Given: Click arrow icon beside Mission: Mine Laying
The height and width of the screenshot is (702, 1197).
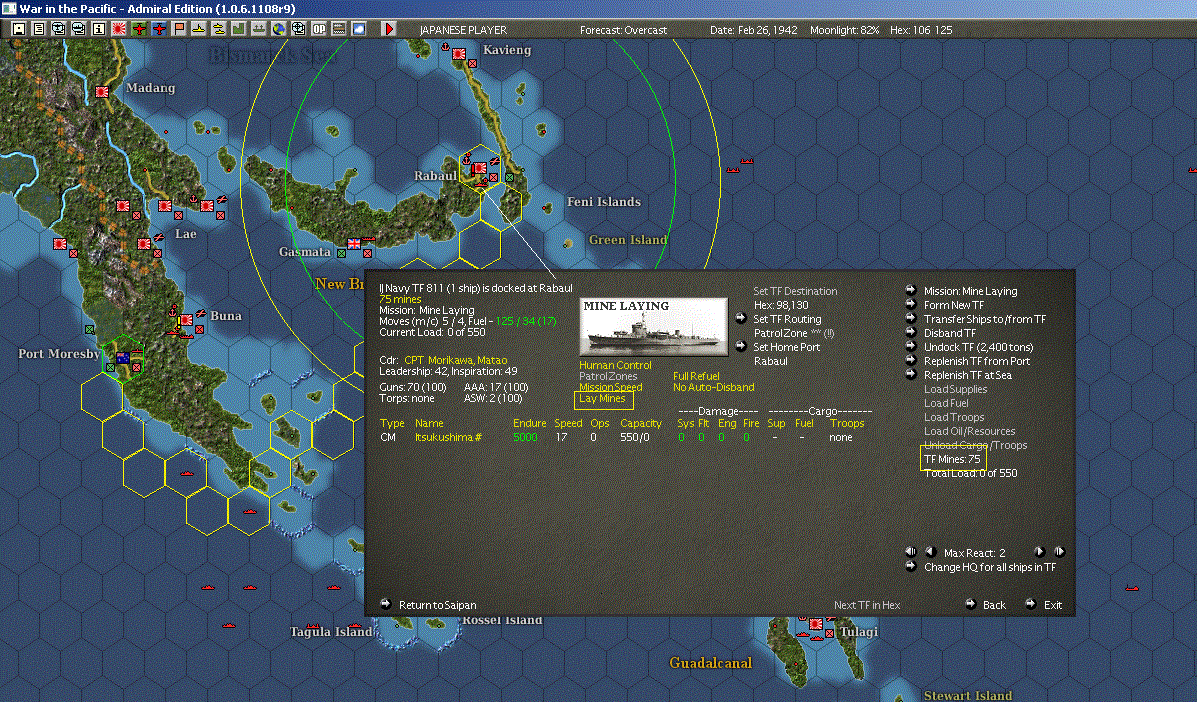Looking at the screenshot, I should (911, 290).
